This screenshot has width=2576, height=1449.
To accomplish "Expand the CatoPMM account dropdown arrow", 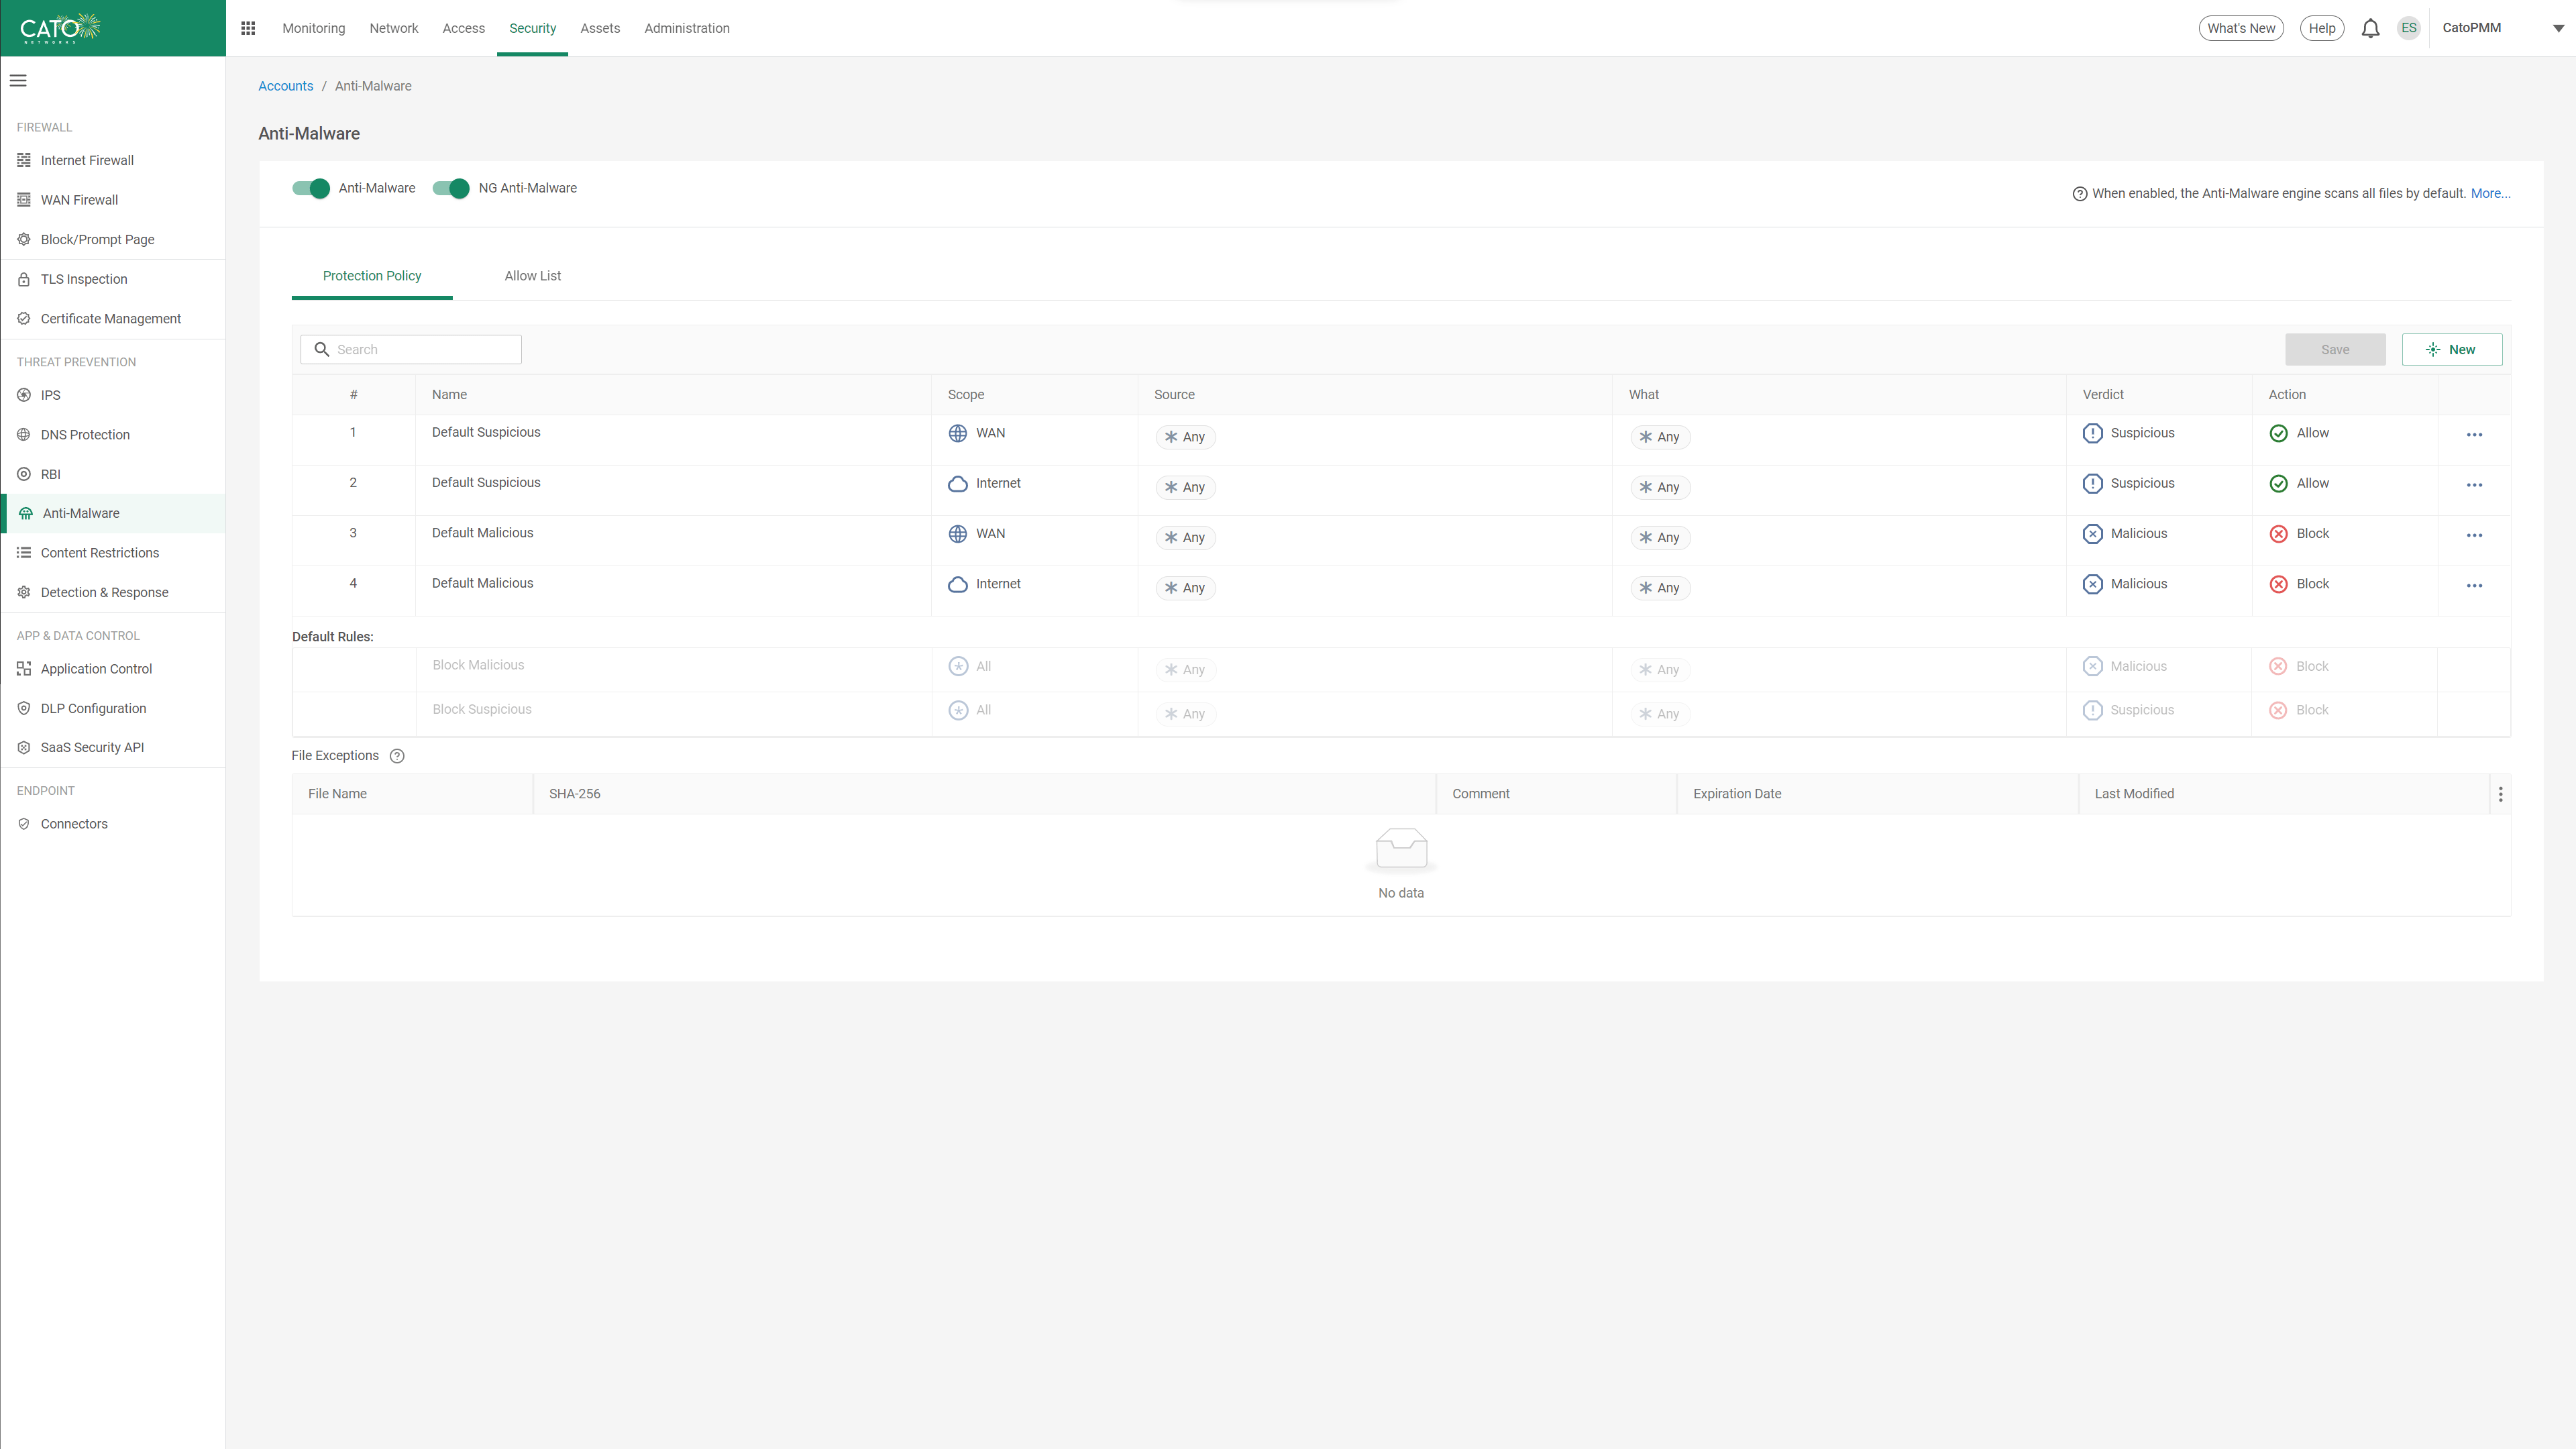I will coord(2558,28).
